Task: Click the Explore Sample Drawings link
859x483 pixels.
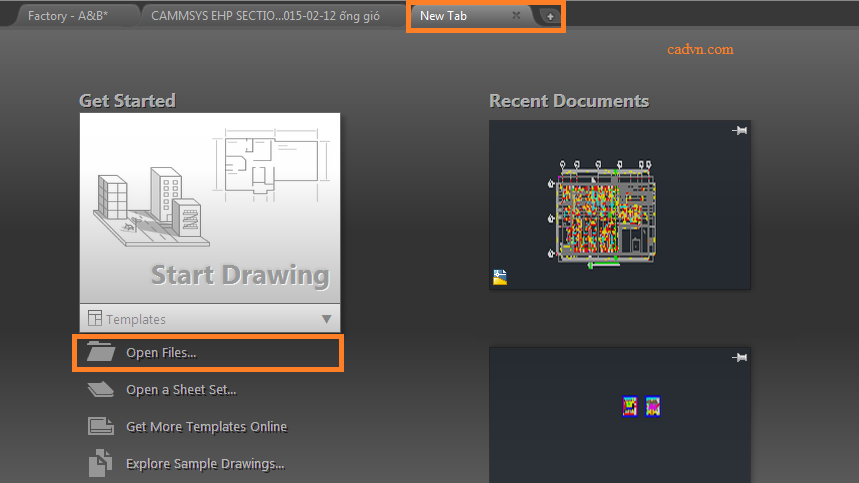Action: 205,464
